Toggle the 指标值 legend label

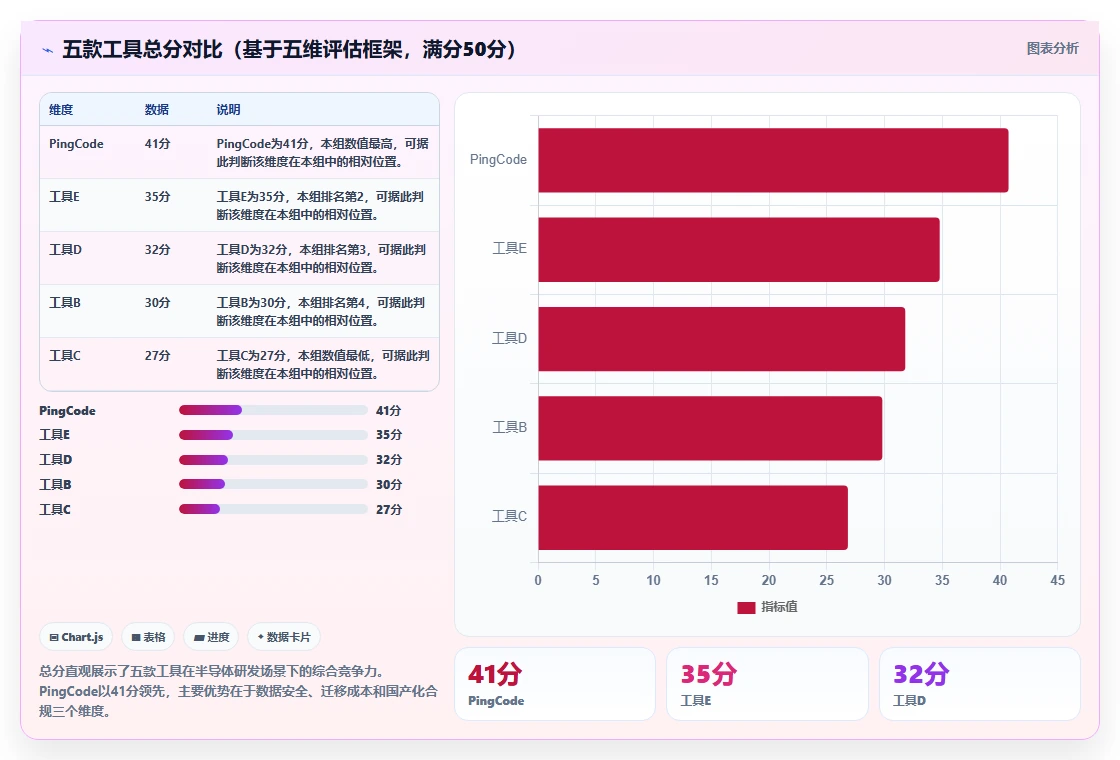(x=779, y=606)
